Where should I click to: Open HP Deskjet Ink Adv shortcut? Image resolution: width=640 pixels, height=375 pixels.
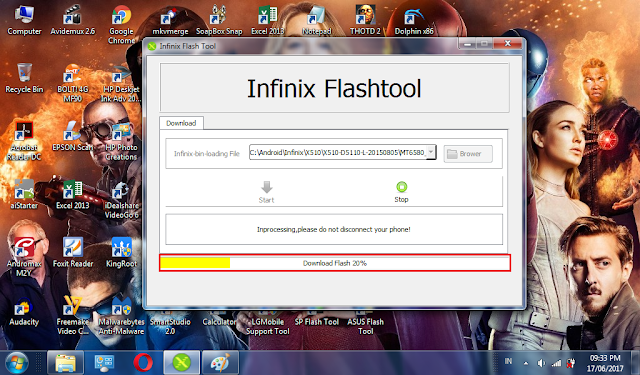pyautogui.click(x=121, y=83)
